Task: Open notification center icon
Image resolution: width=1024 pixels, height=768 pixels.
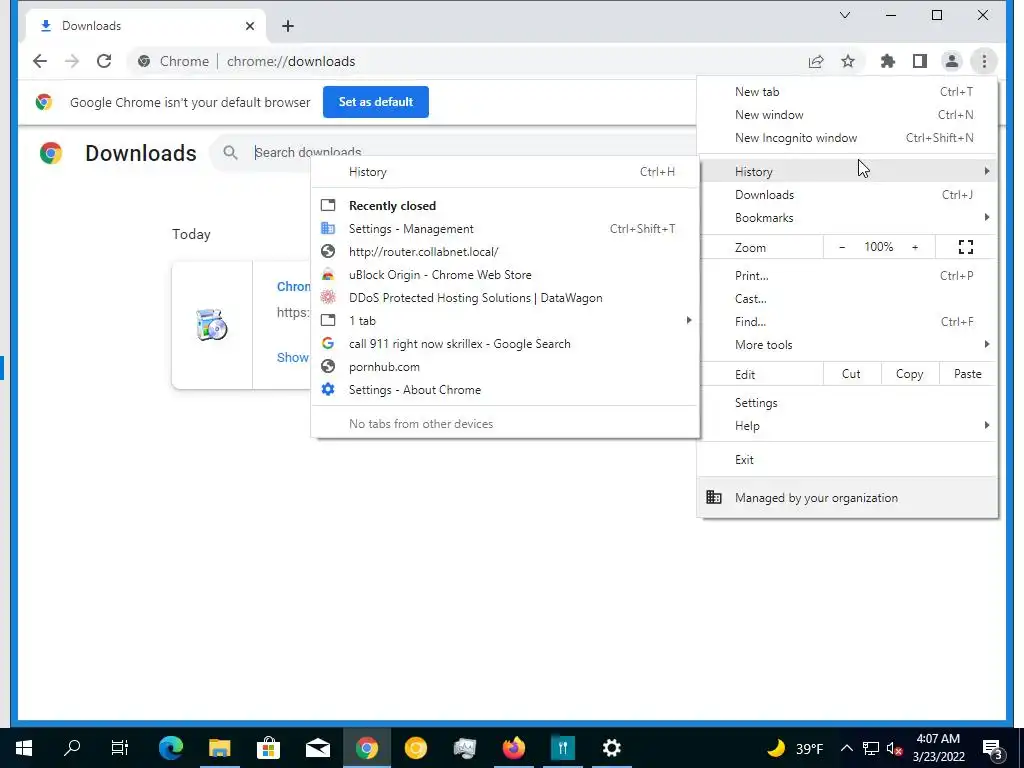Action: [x=992, y=748]
